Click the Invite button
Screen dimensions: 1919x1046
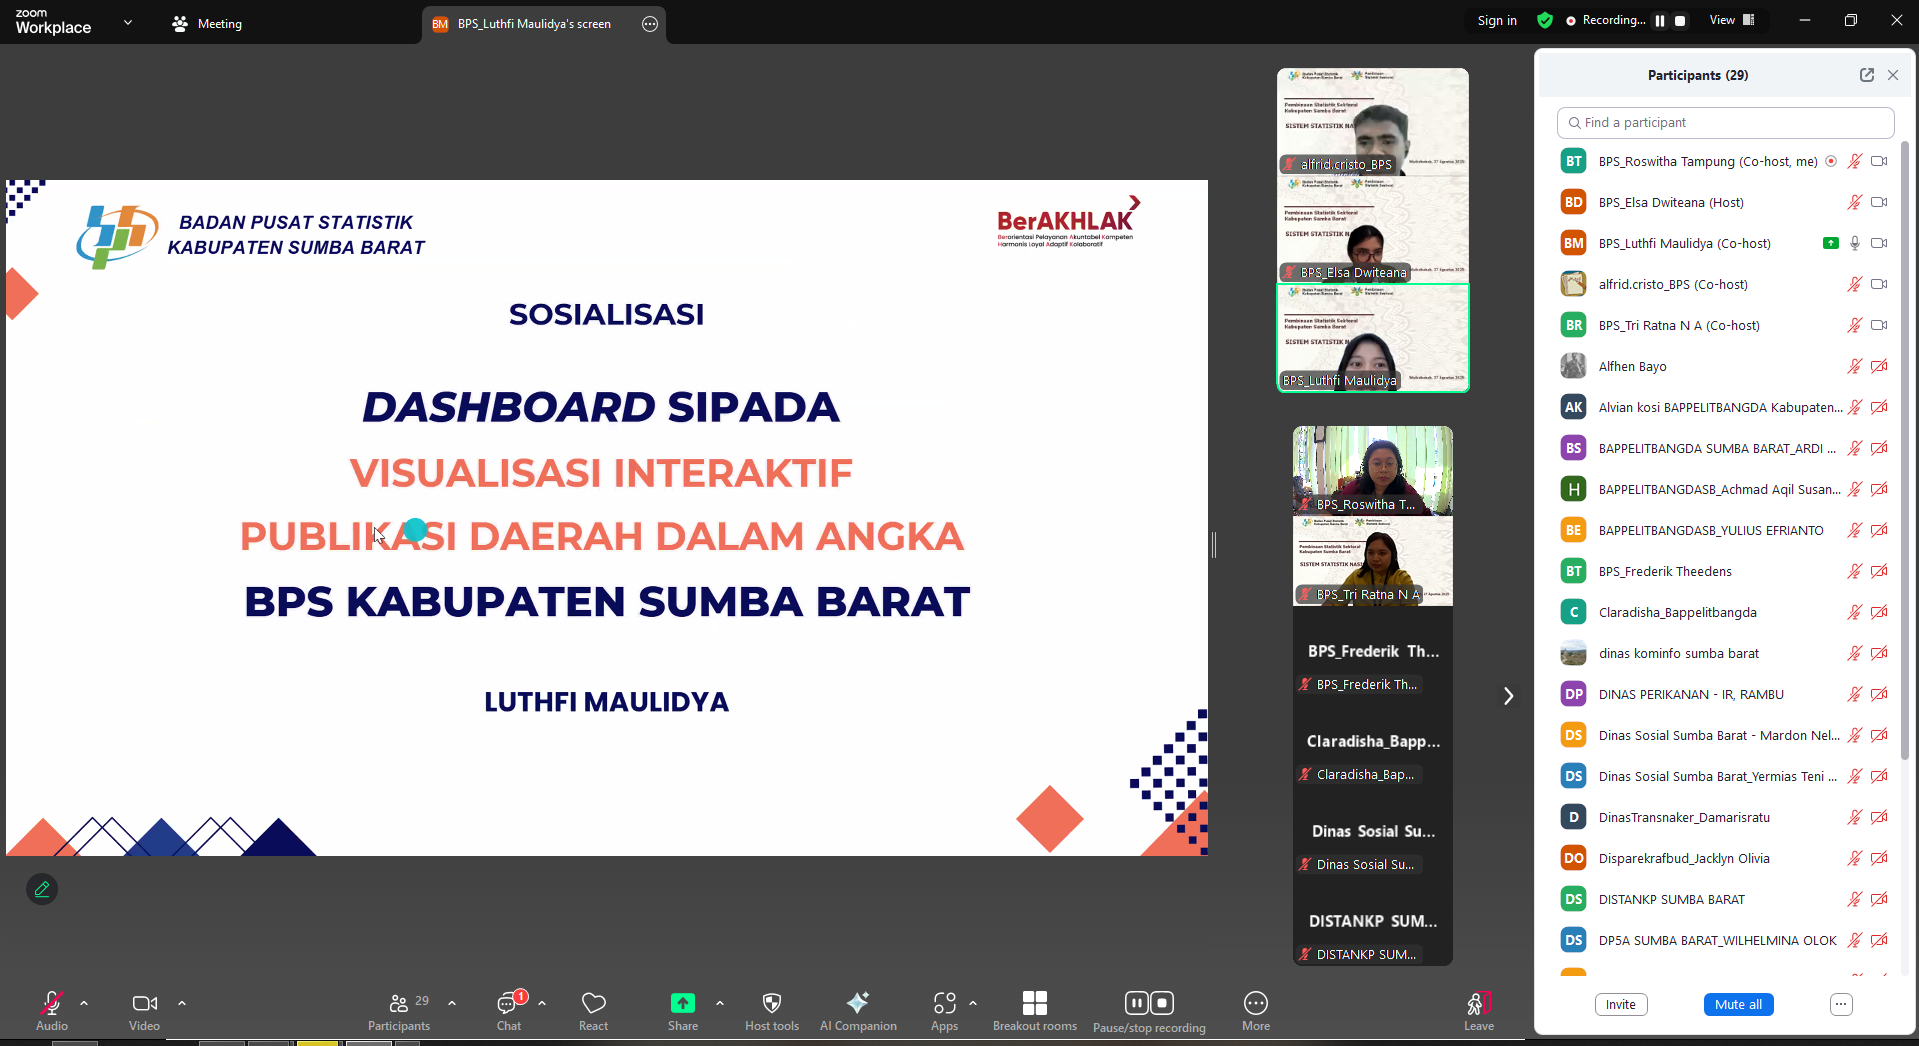click(x=1620, y=1005)
